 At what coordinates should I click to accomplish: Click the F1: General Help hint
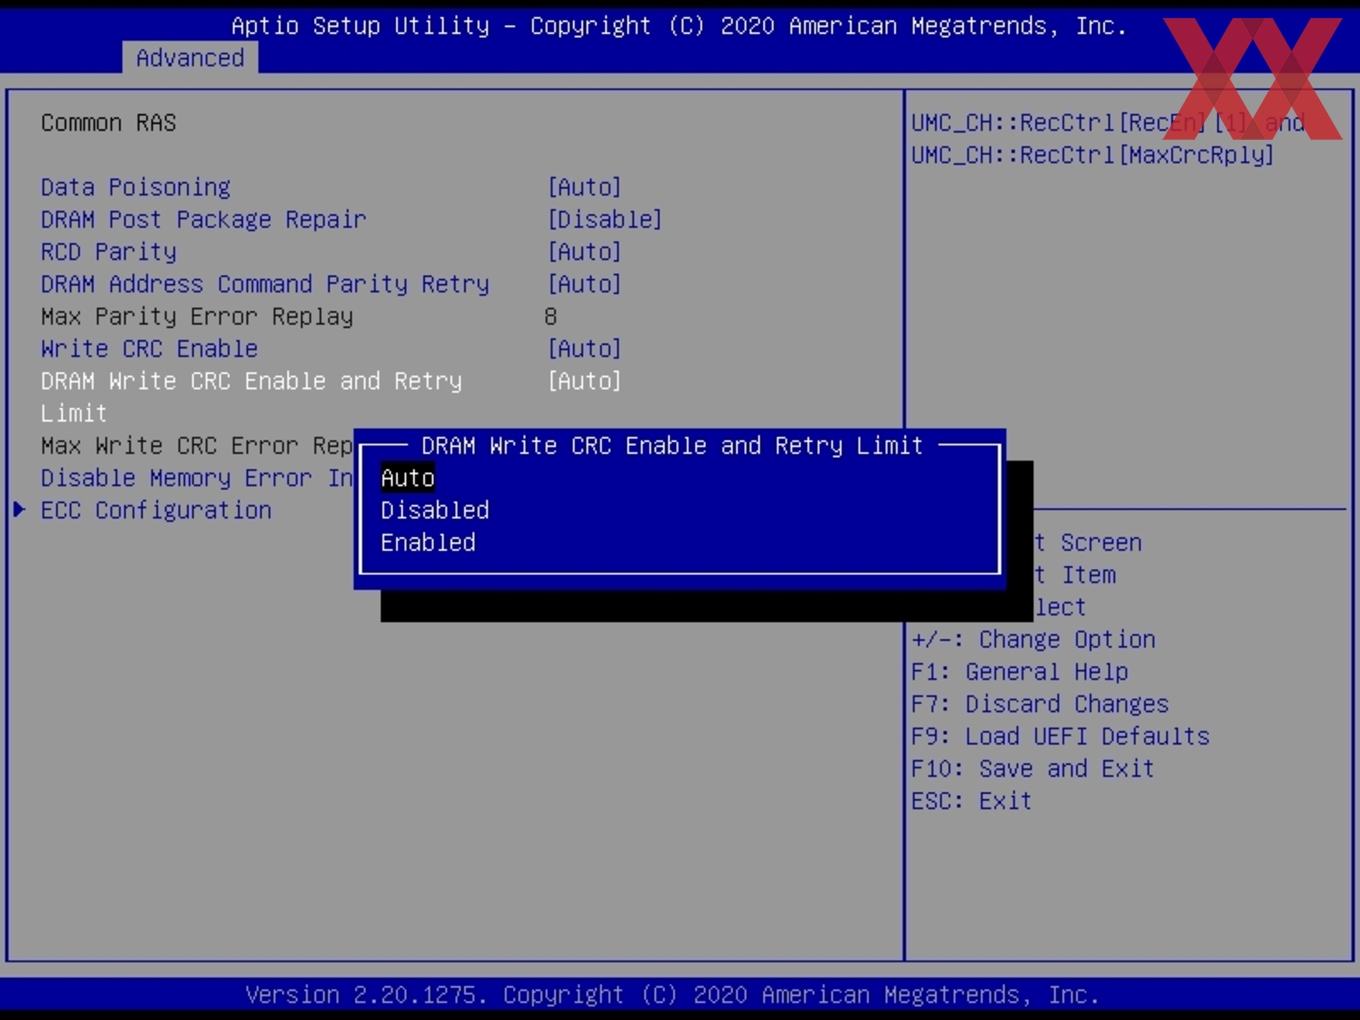pos(1019,671)
